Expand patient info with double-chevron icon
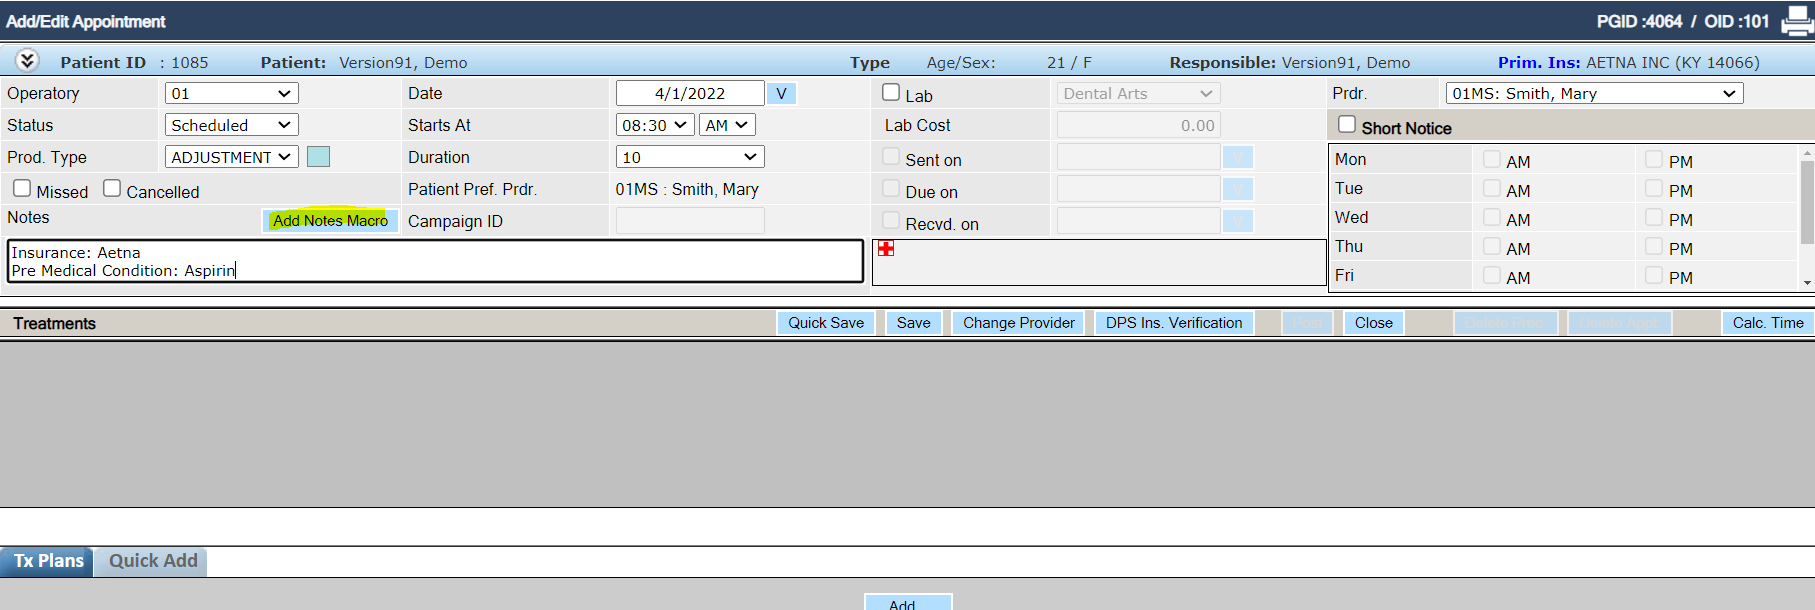 click(x=27, y=60)
